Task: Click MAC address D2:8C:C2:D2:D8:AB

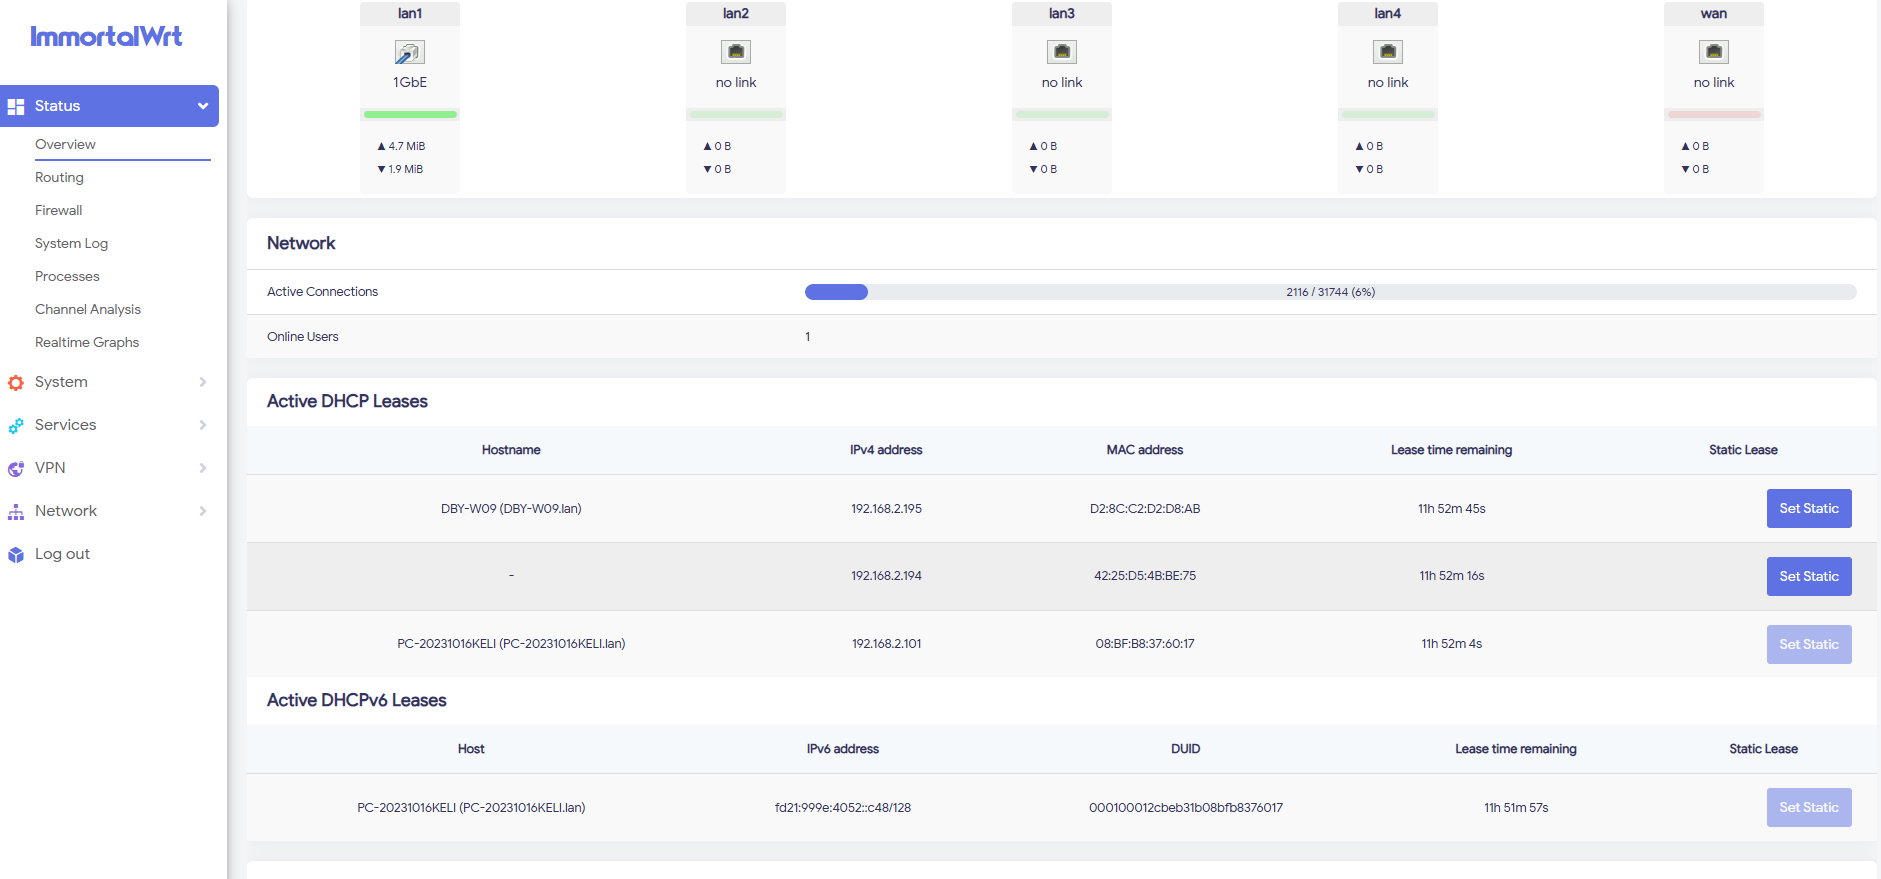Action: [x=1145, y=509]
